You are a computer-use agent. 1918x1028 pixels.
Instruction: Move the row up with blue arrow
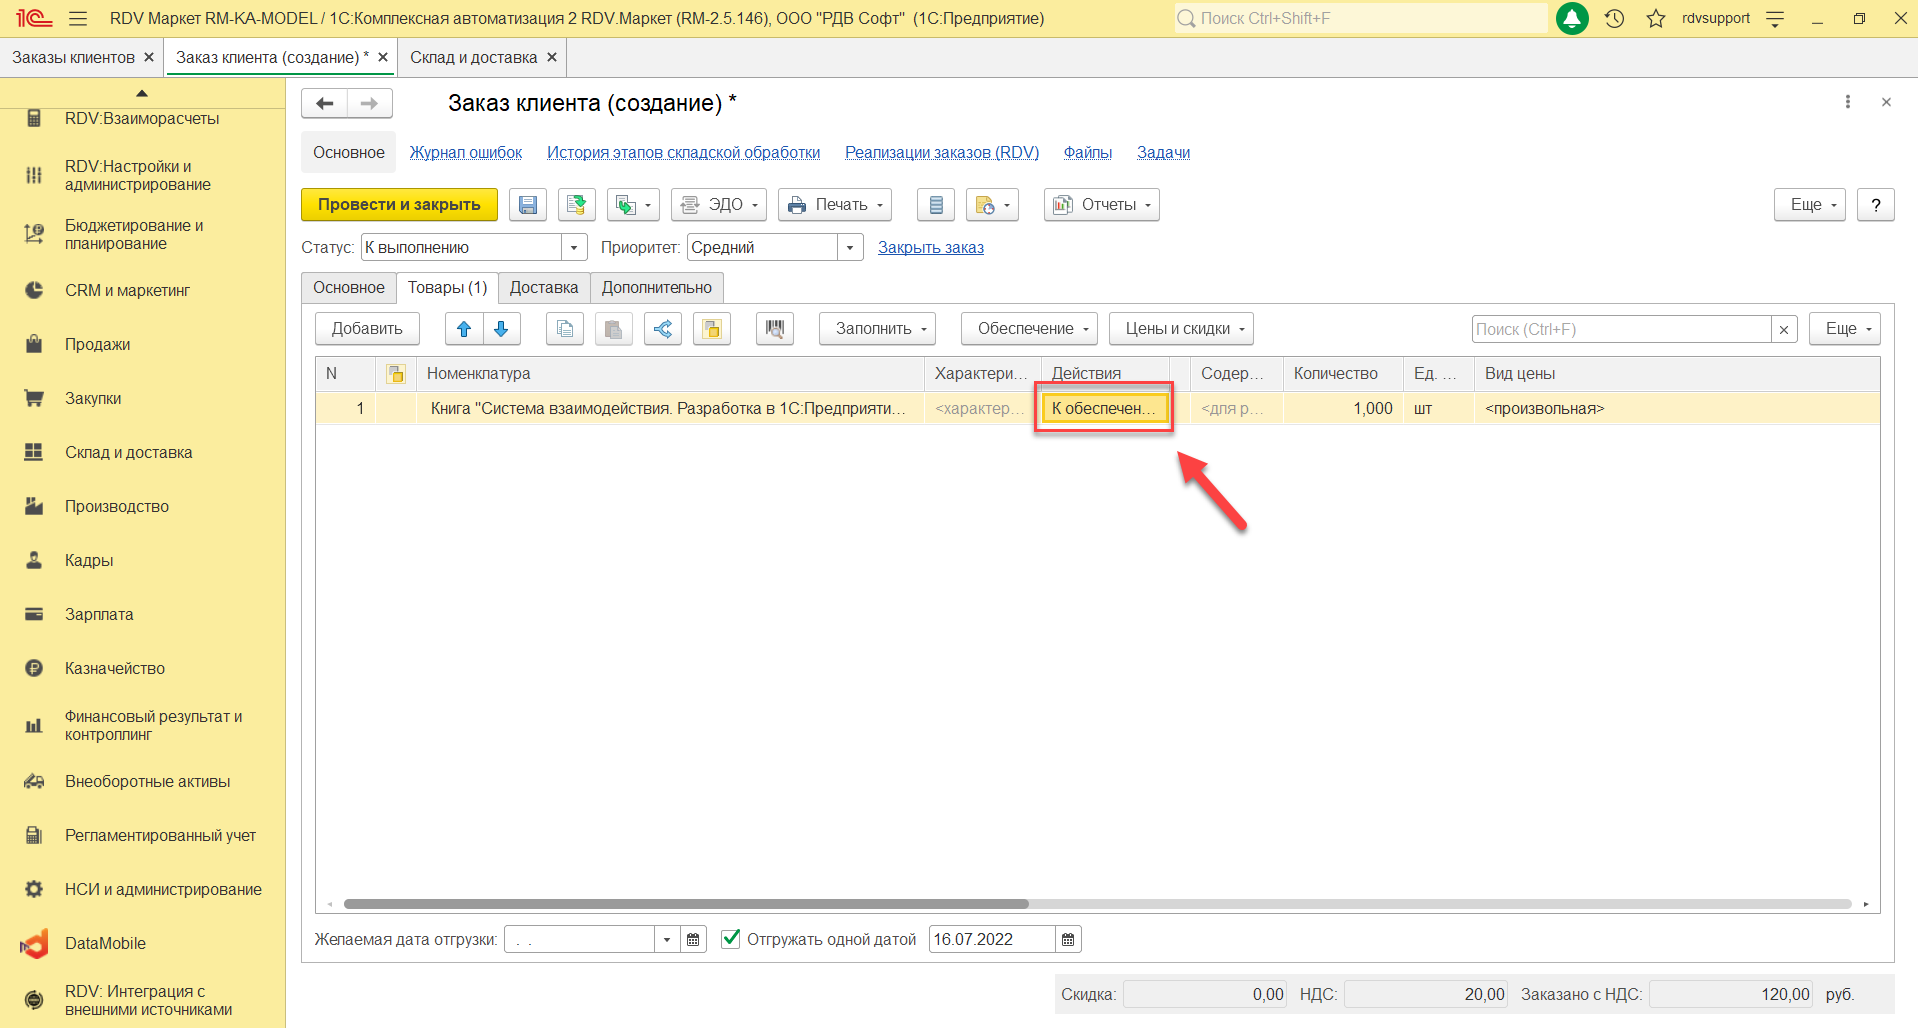coord(464,329)
